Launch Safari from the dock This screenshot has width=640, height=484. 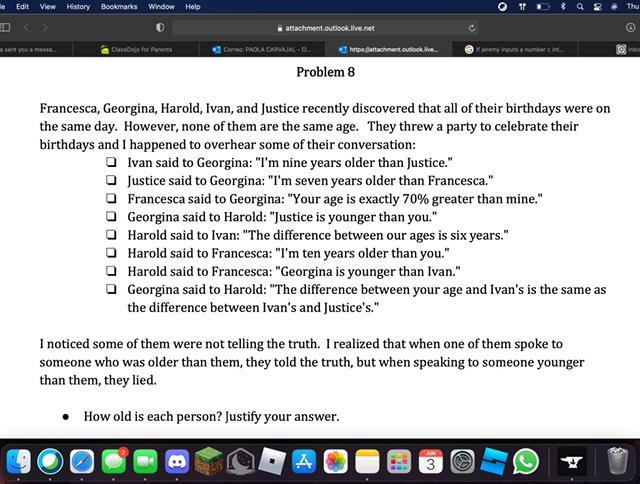tap(82, 462)
